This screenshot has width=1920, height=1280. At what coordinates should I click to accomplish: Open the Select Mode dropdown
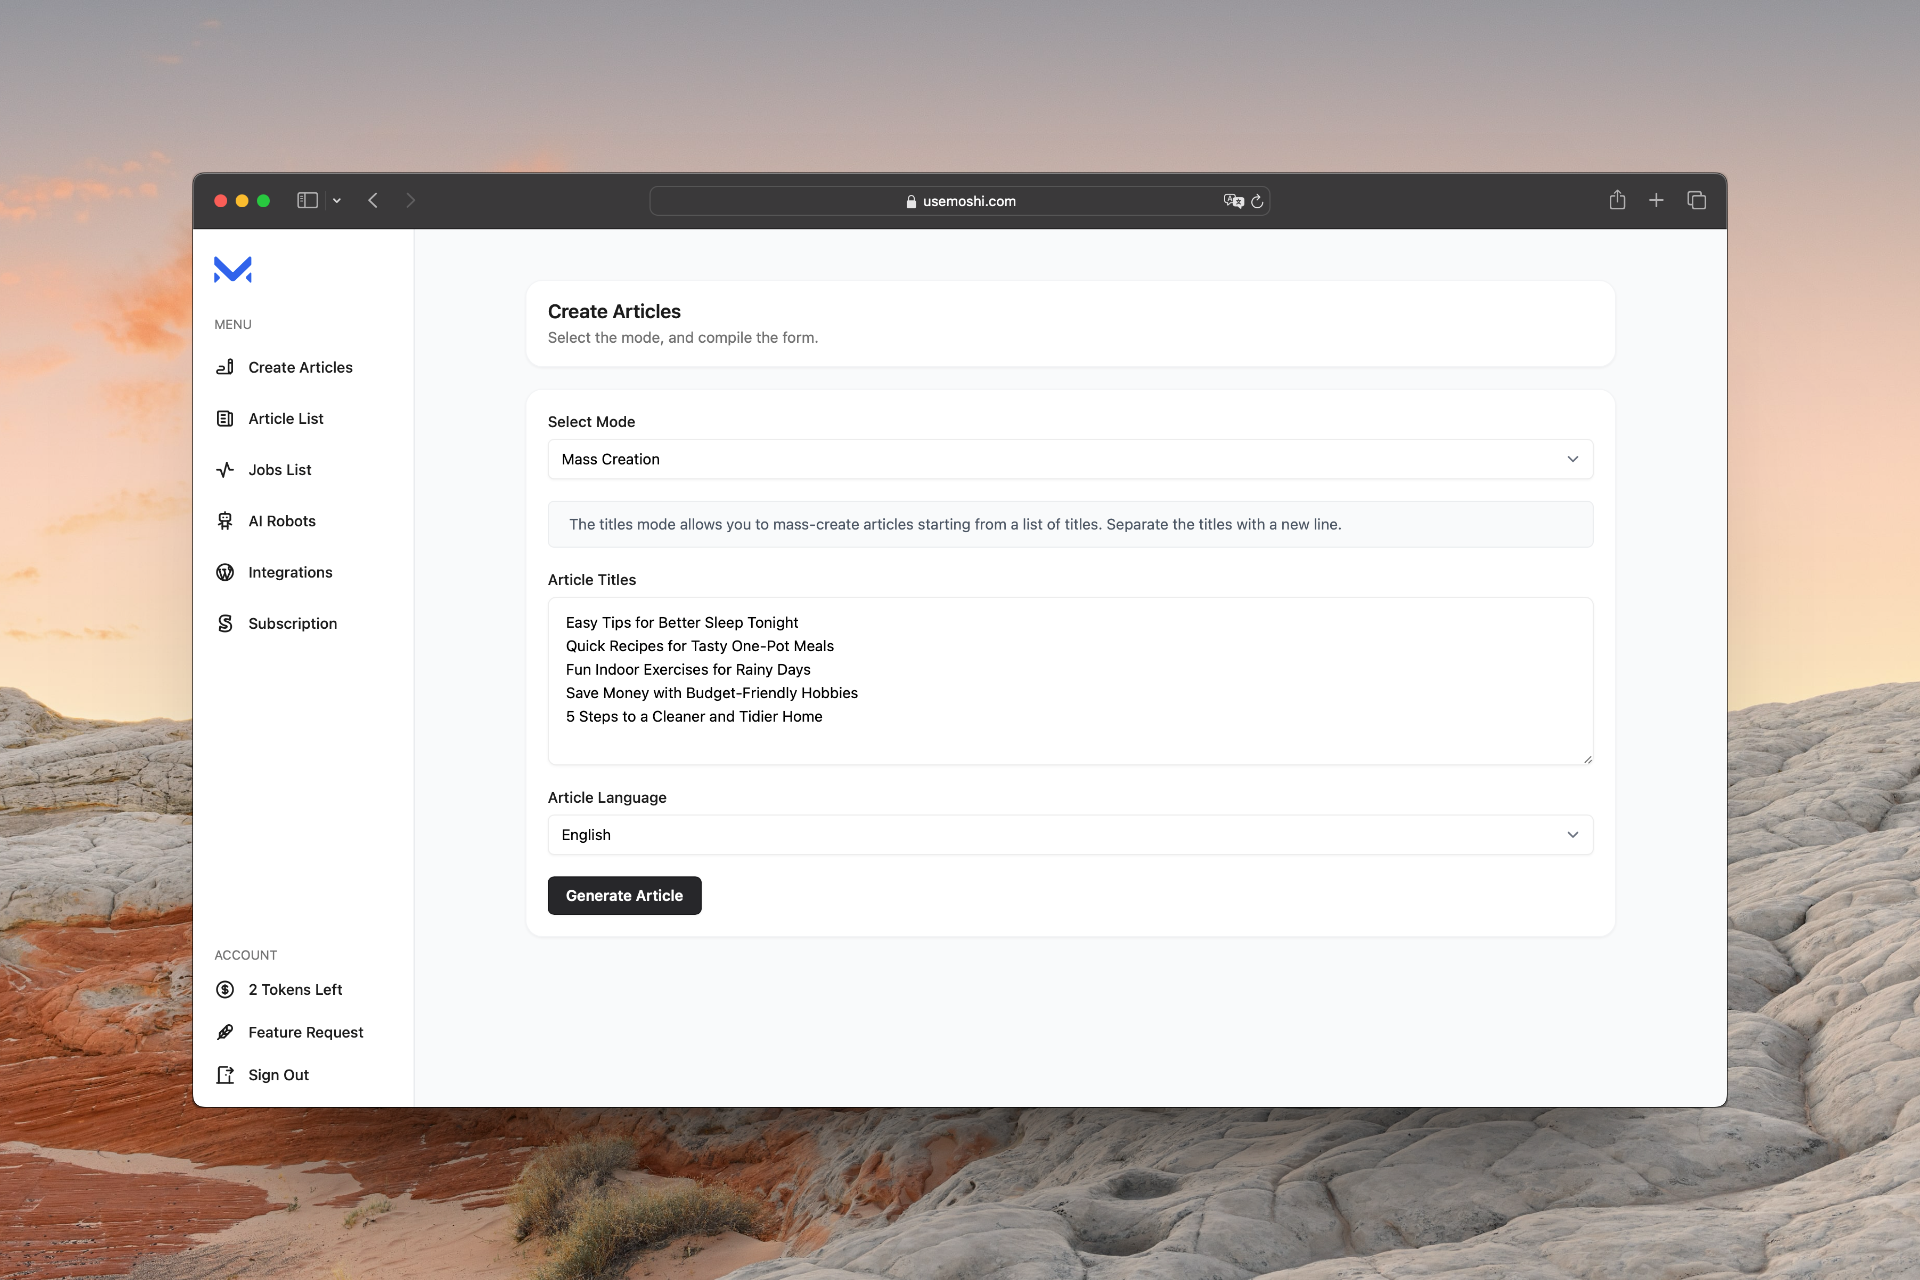1070,459
